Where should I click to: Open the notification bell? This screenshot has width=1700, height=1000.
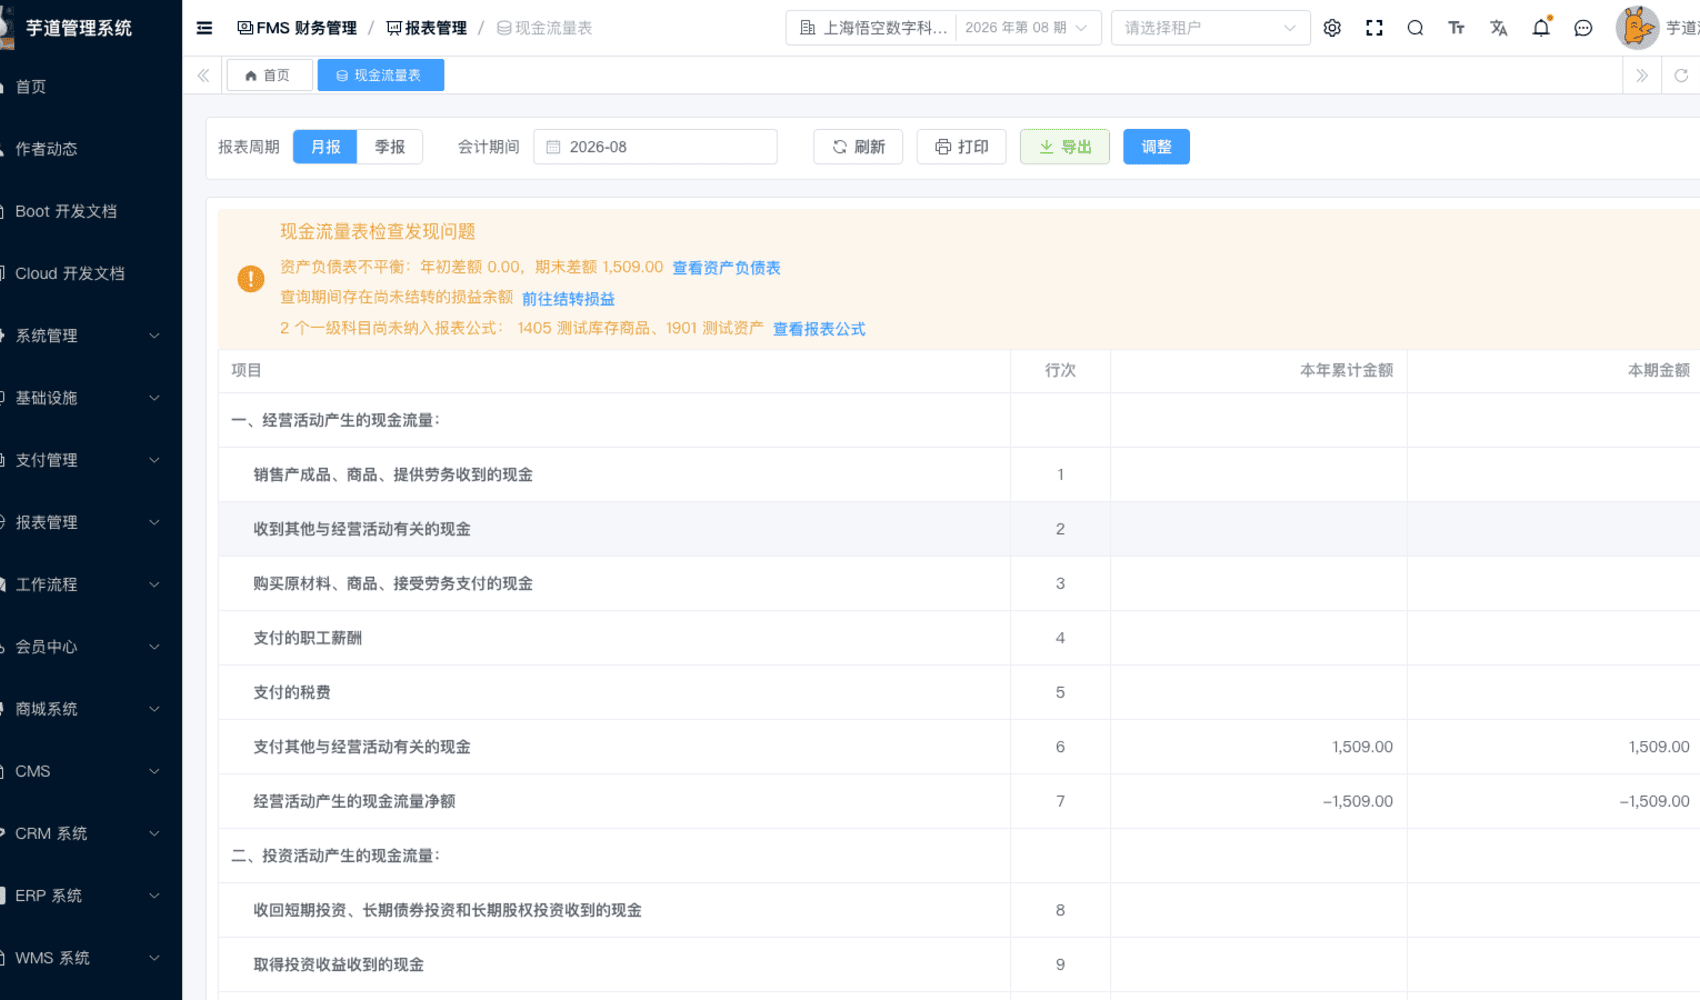click(x=1541, y=28)
